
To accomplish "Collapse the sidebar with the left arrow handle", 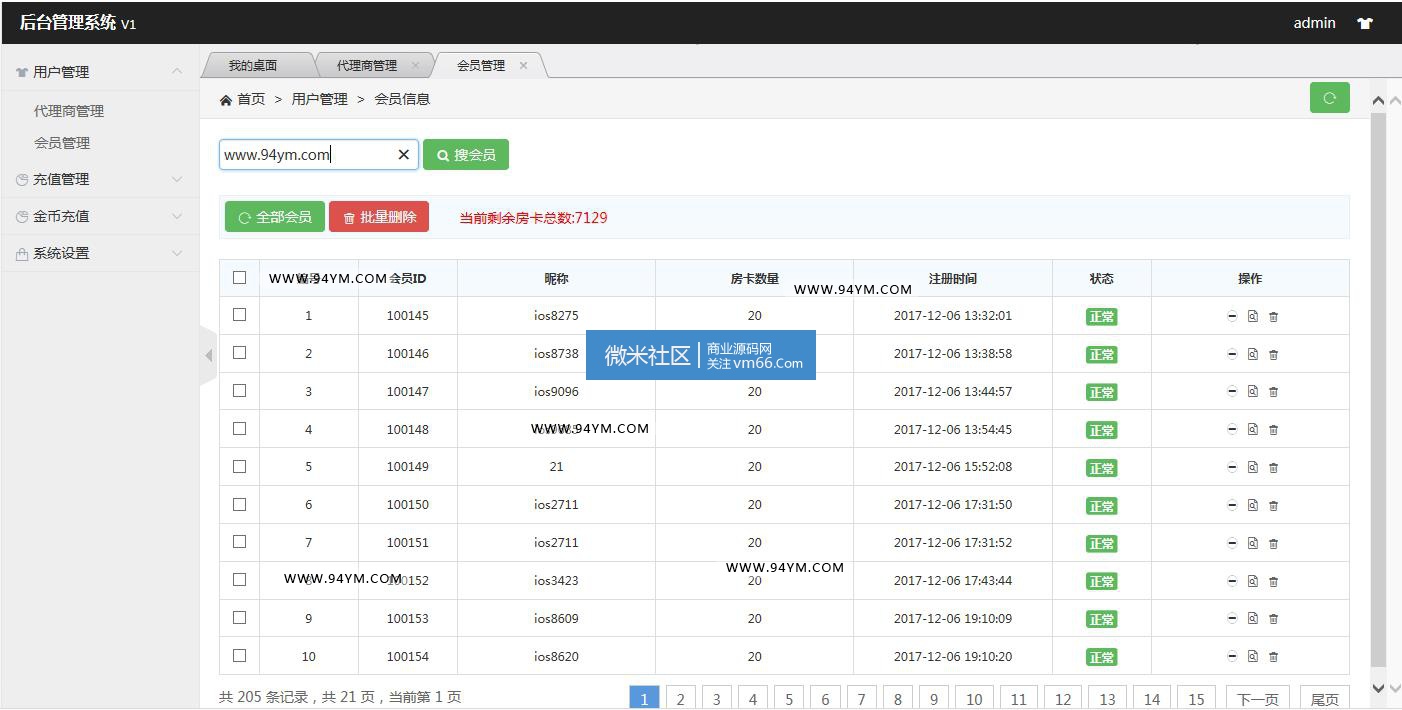I will tap(208, 355).
